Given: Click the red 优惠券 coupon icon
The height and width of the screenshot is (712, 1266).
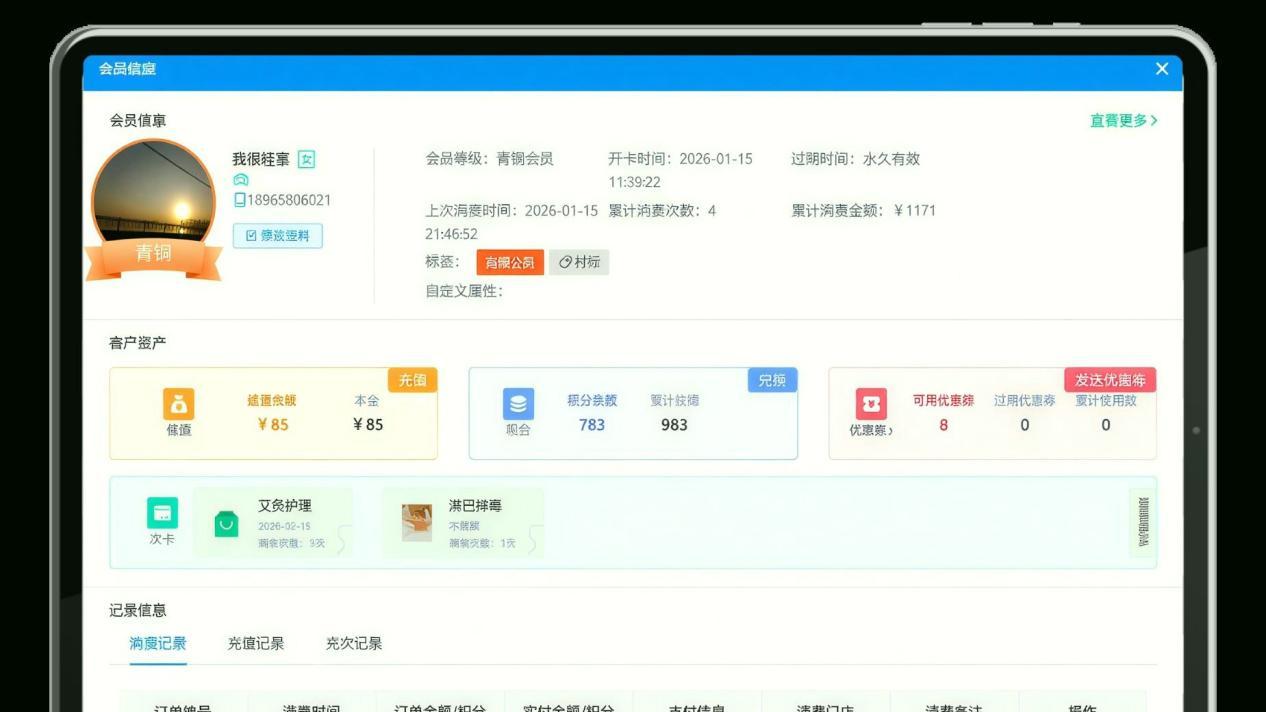Looking at the screenshot, I should tap(871, 404).
